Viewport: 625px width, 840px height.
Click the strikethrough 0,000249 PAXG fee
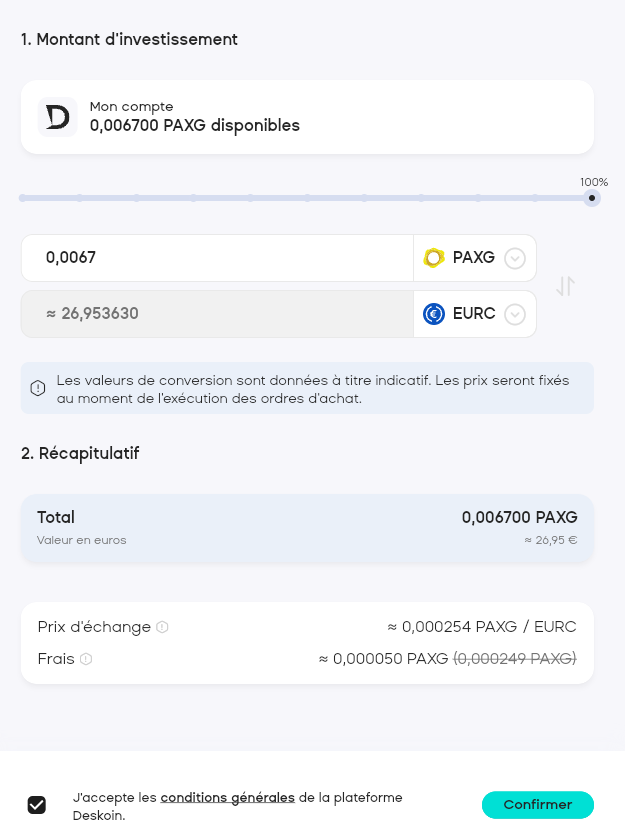pos(515,658)
